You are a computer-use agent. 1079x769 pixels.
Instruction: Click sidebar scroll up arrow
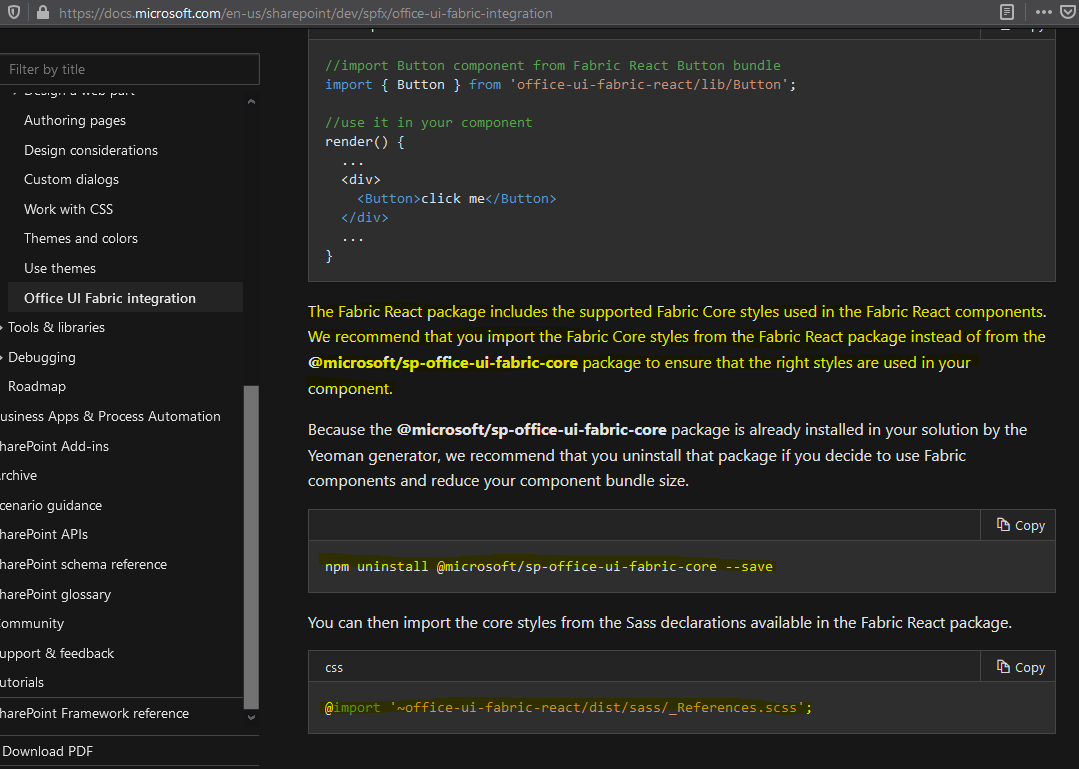(x=251, y=102)
